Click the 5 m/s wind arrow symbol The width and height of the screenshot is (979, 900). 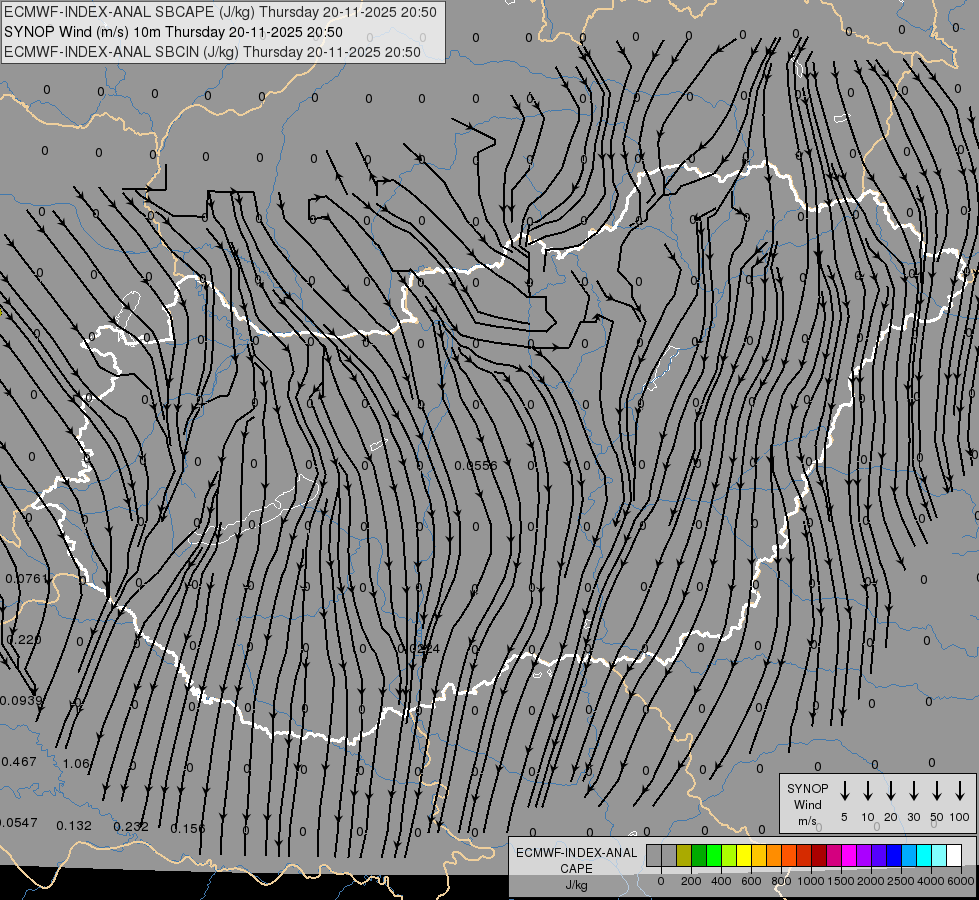[844, 791]
